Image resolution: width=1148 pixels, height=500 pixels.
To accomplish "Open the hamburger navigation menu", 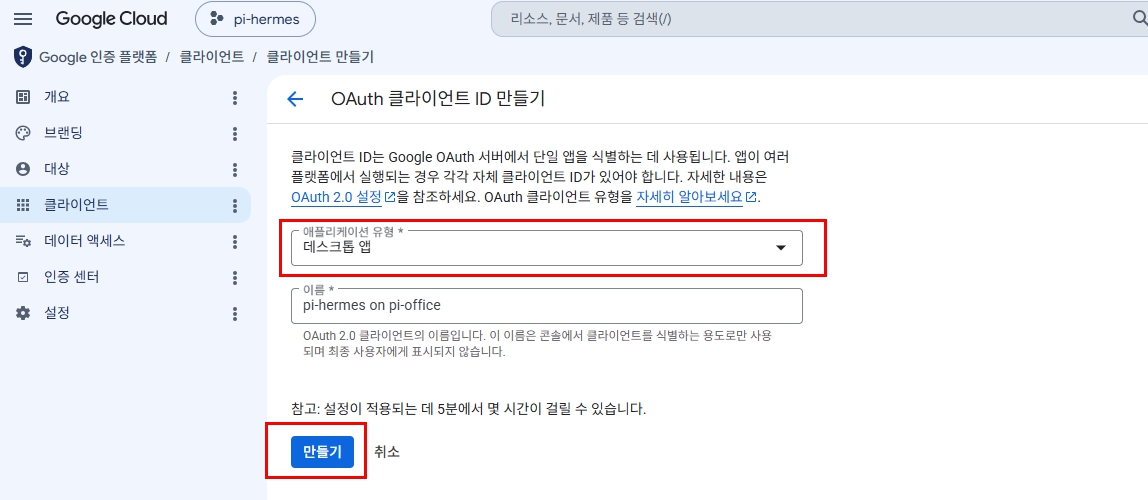I will pyautogui.click(x=23, y=19).
